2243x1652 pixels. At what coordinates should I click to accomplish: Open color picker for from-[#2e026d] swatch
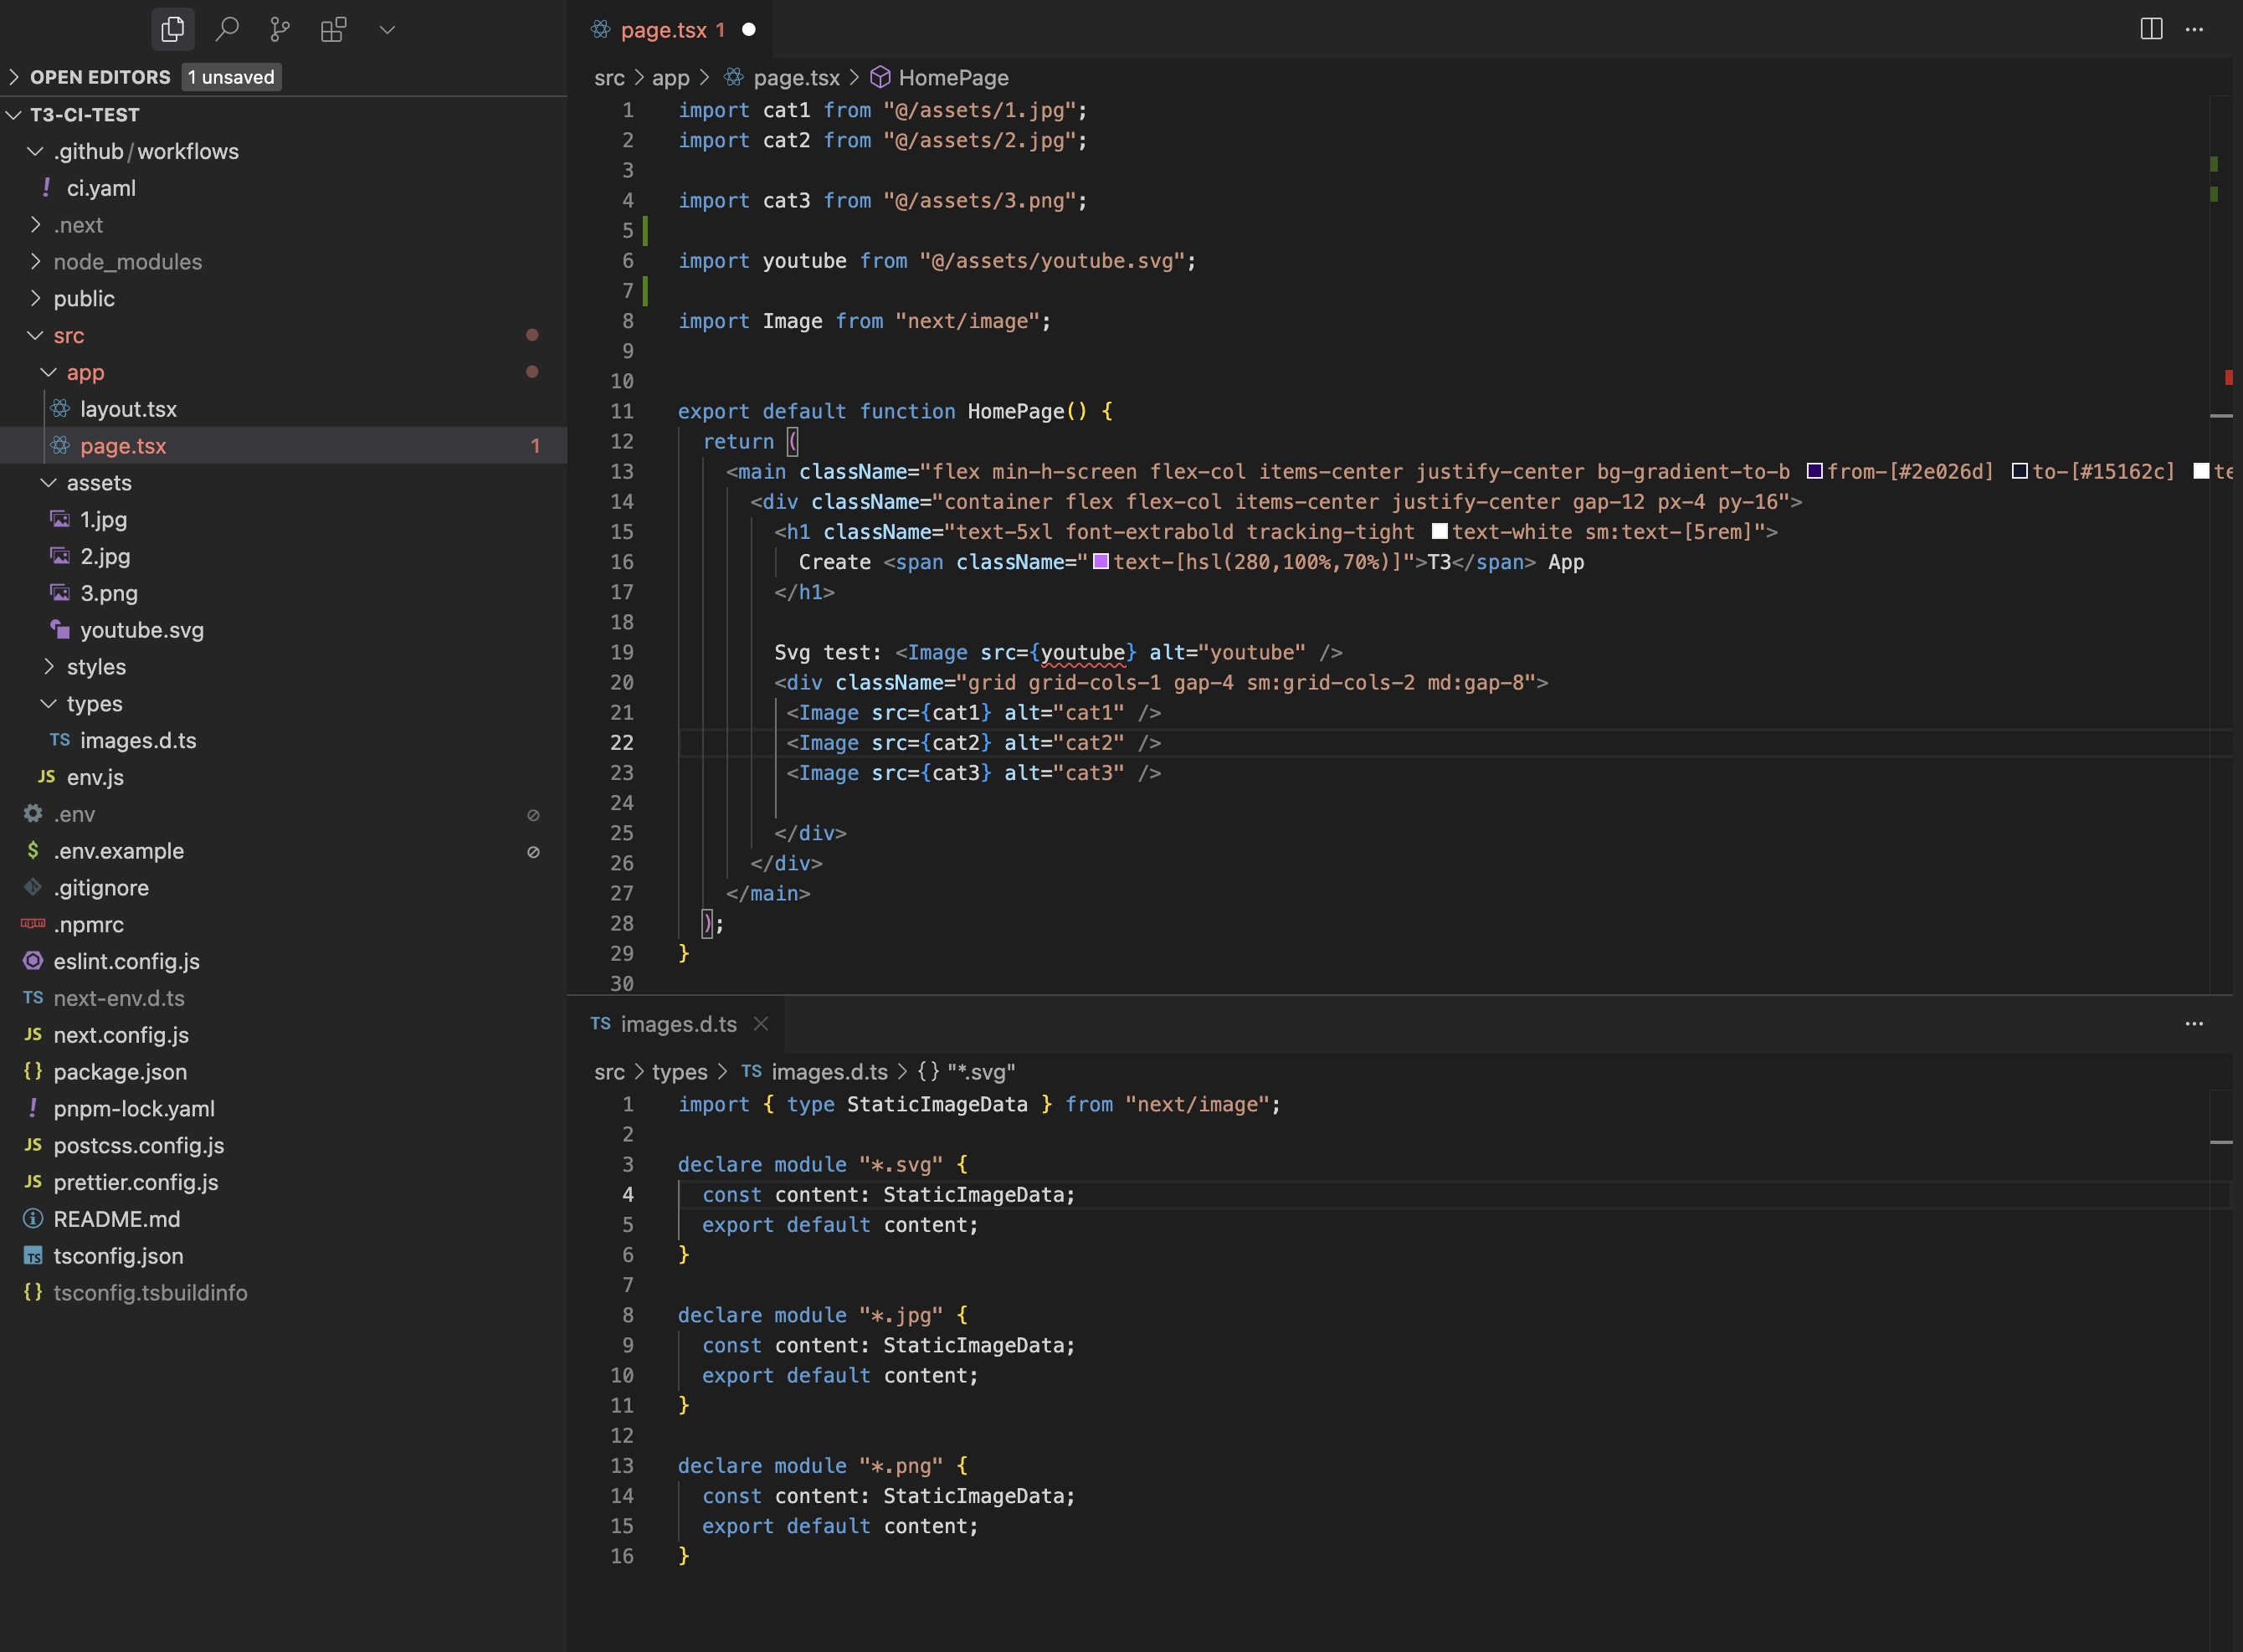click(x=1814, y=471)
